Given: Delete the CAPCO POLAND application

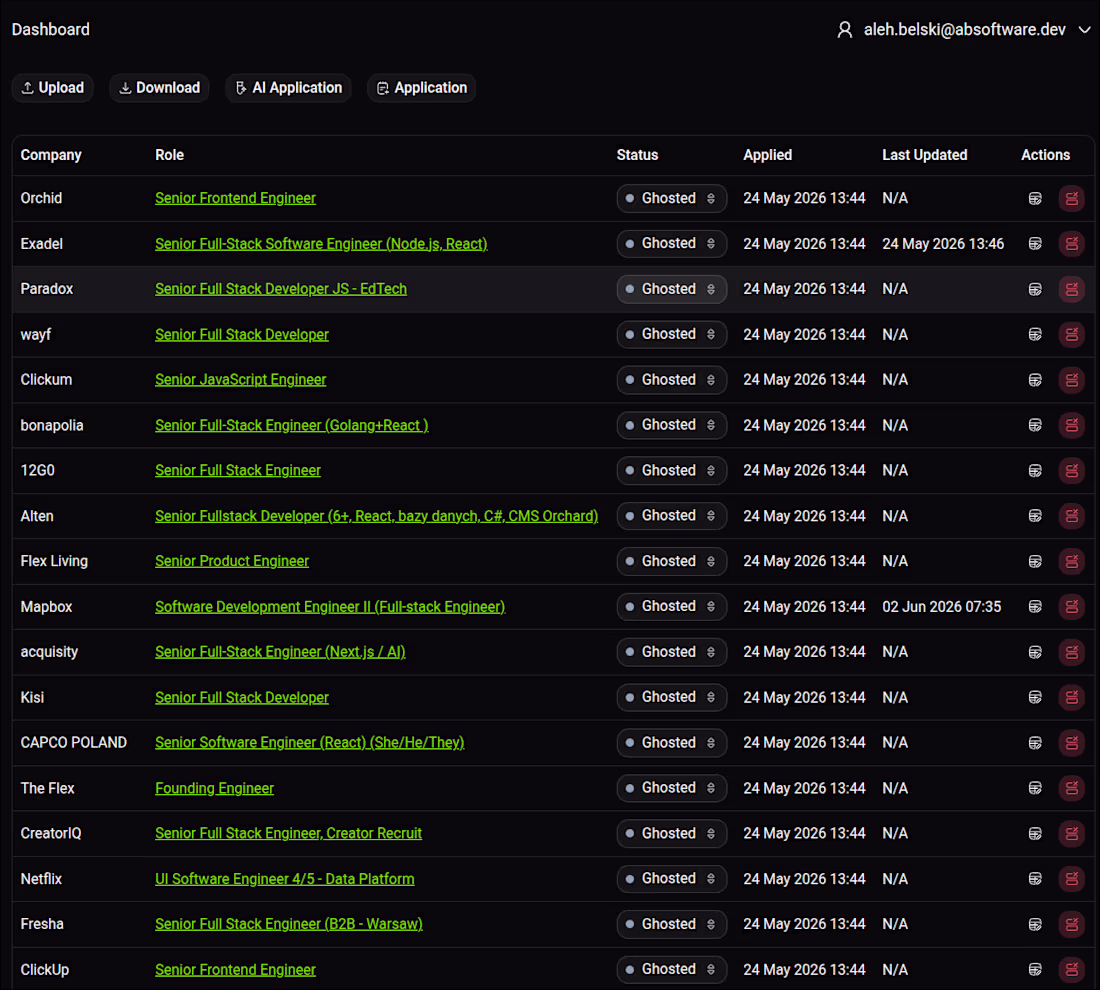Looking at the screenshot, I should (x=1071, y=743).
